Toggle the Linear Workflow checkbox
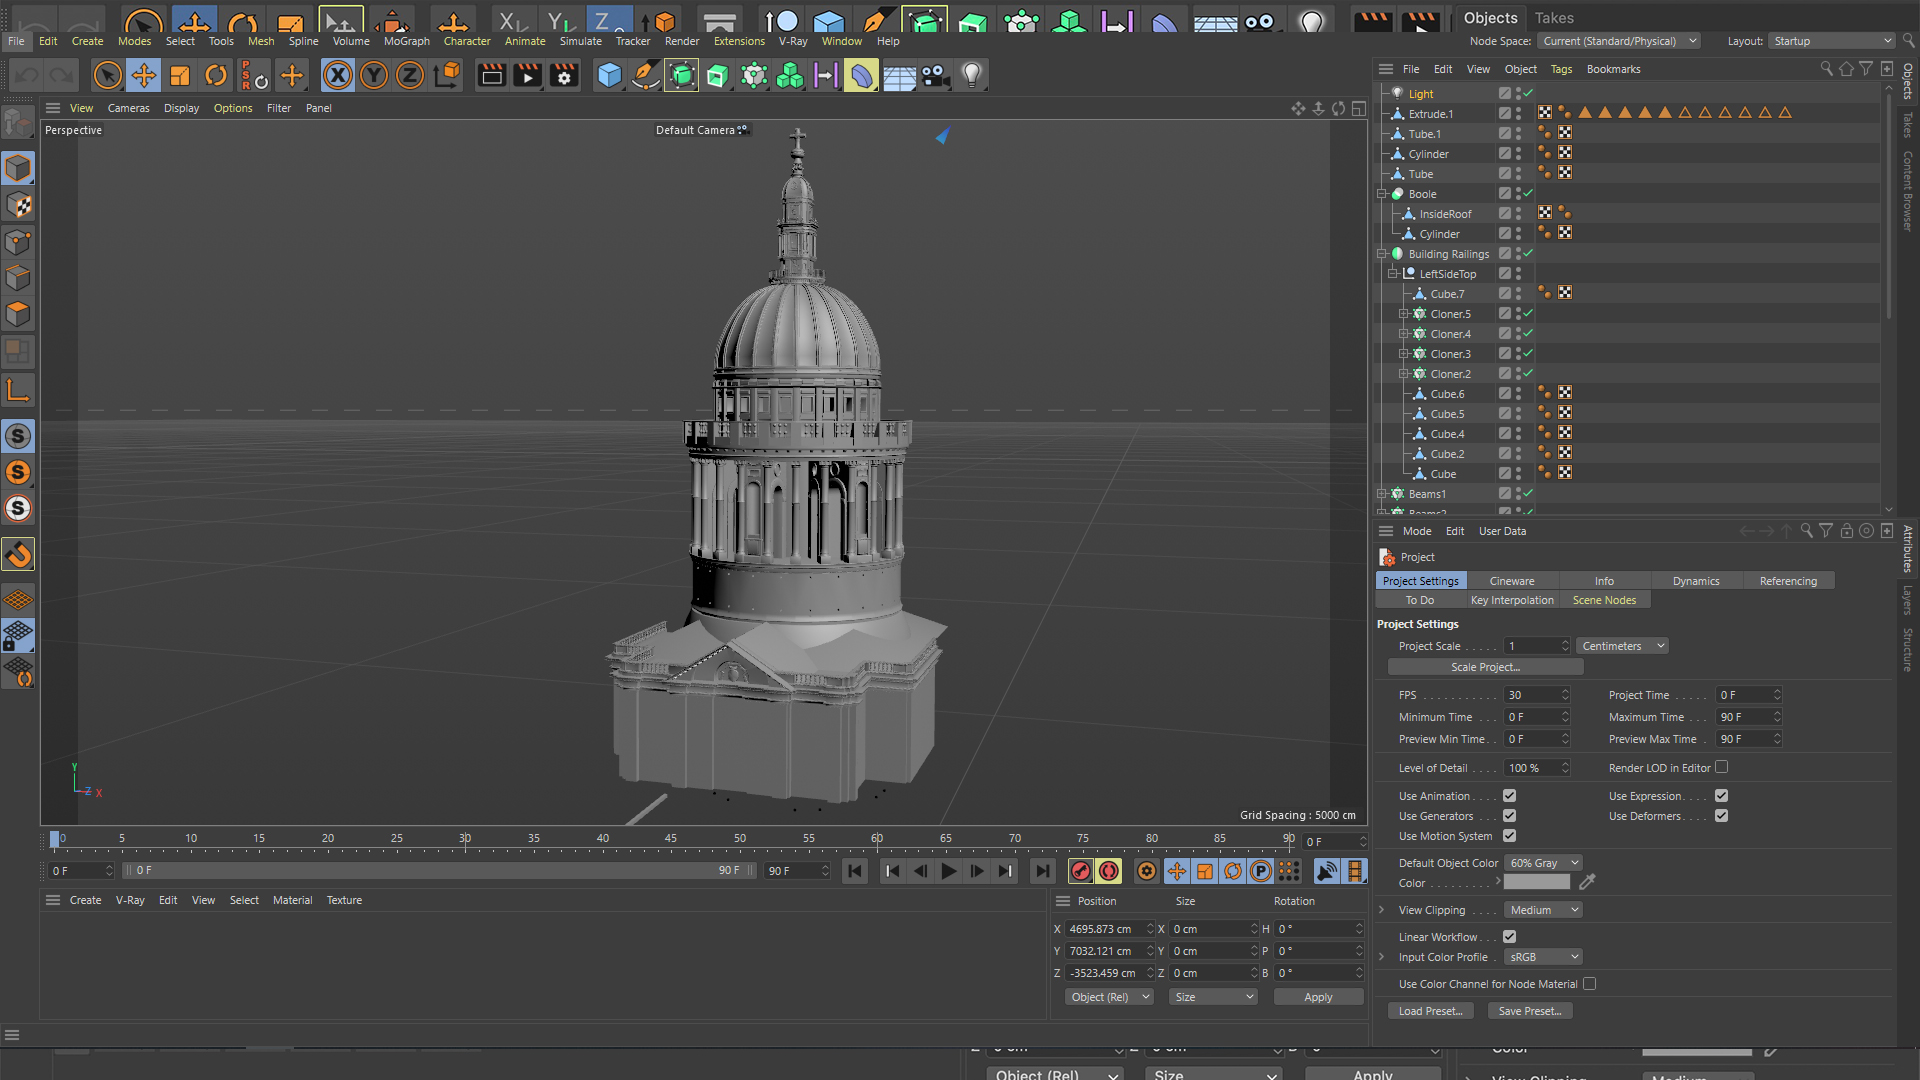The width and height of the screenshot is (1920, 1080). coord(1509,937)
